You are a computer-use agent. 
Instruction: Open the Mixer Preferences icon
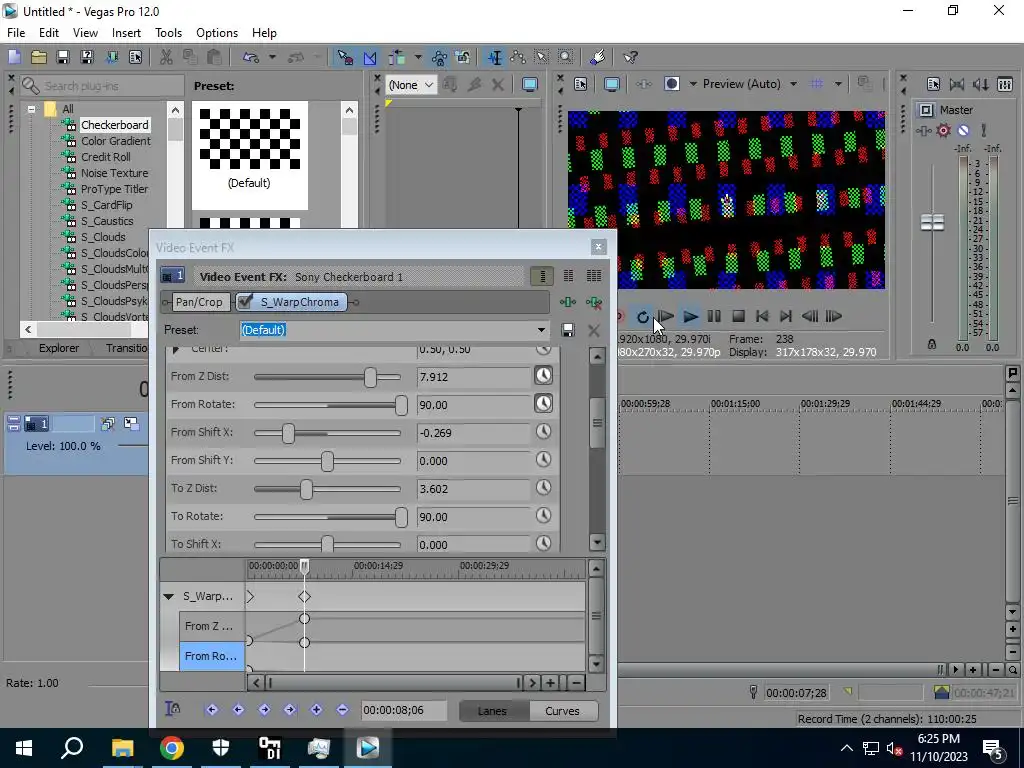pyautogui.click(x=933, y=85)
